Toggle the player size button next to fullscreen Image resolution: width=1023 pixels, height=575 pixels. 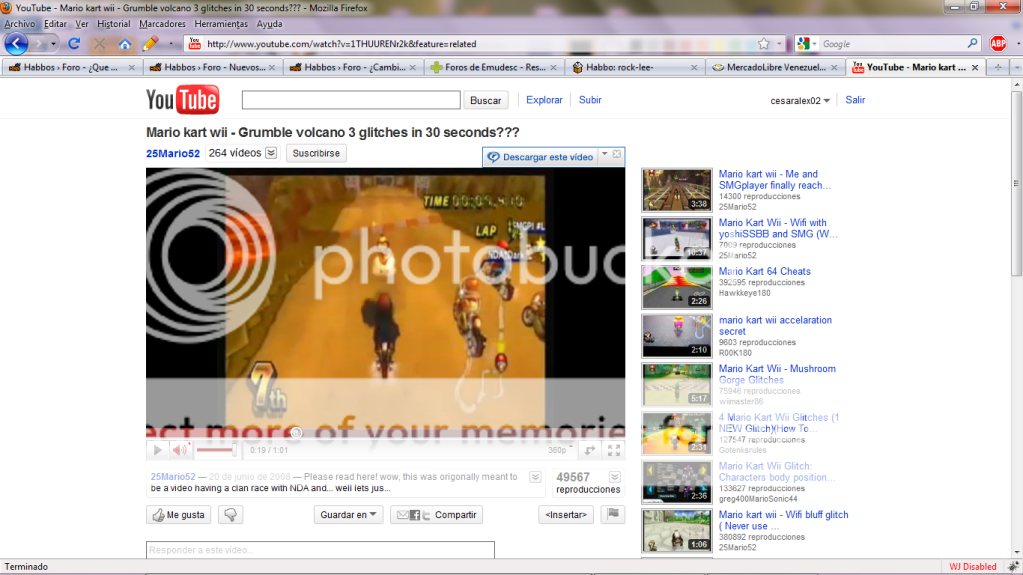[x=590, y=451]
